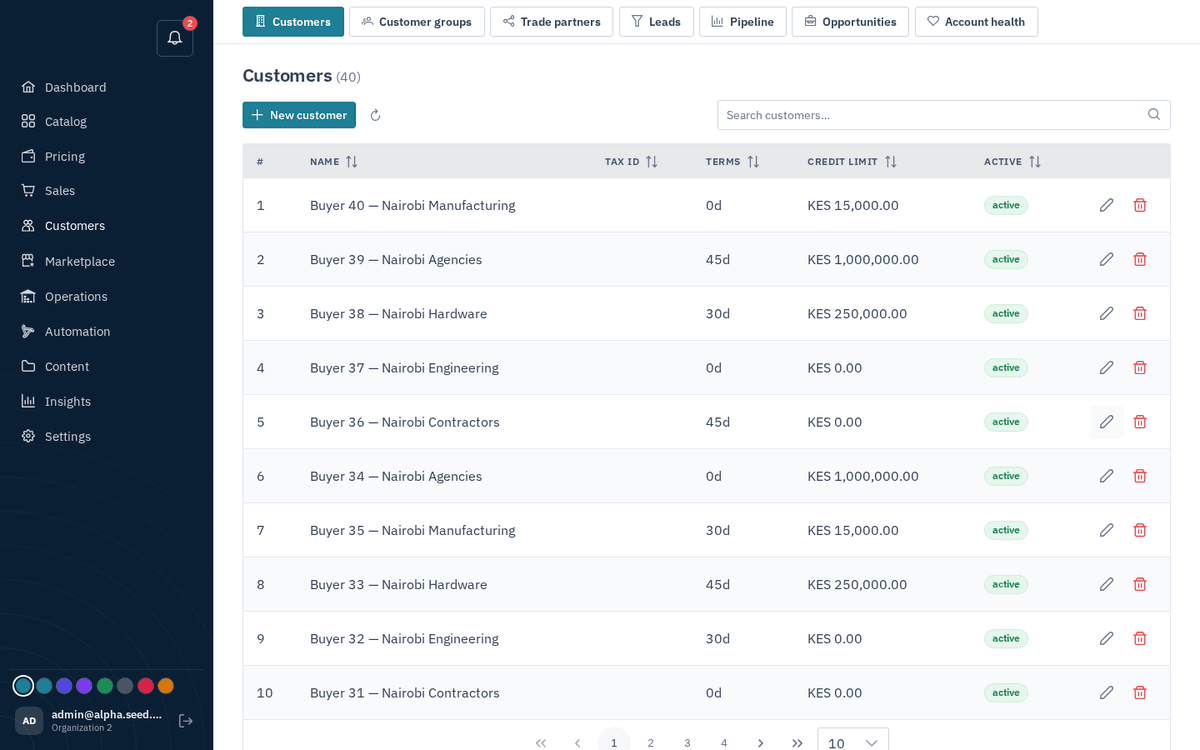This screenshot has width=1200, height=750.
Task: Delete Buyer 32 — Nairobi Engineering
Action: [1140, 638]
